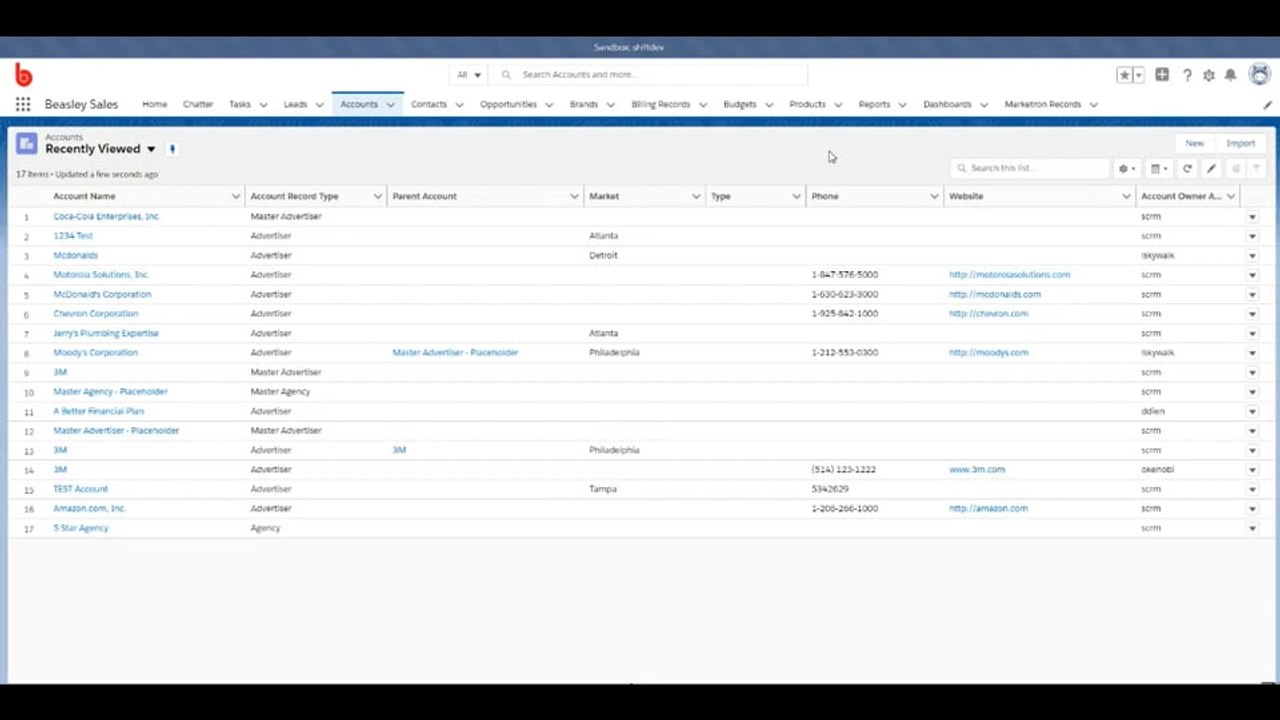Open the App Launcher grid icon

click(x=23, y=104)
